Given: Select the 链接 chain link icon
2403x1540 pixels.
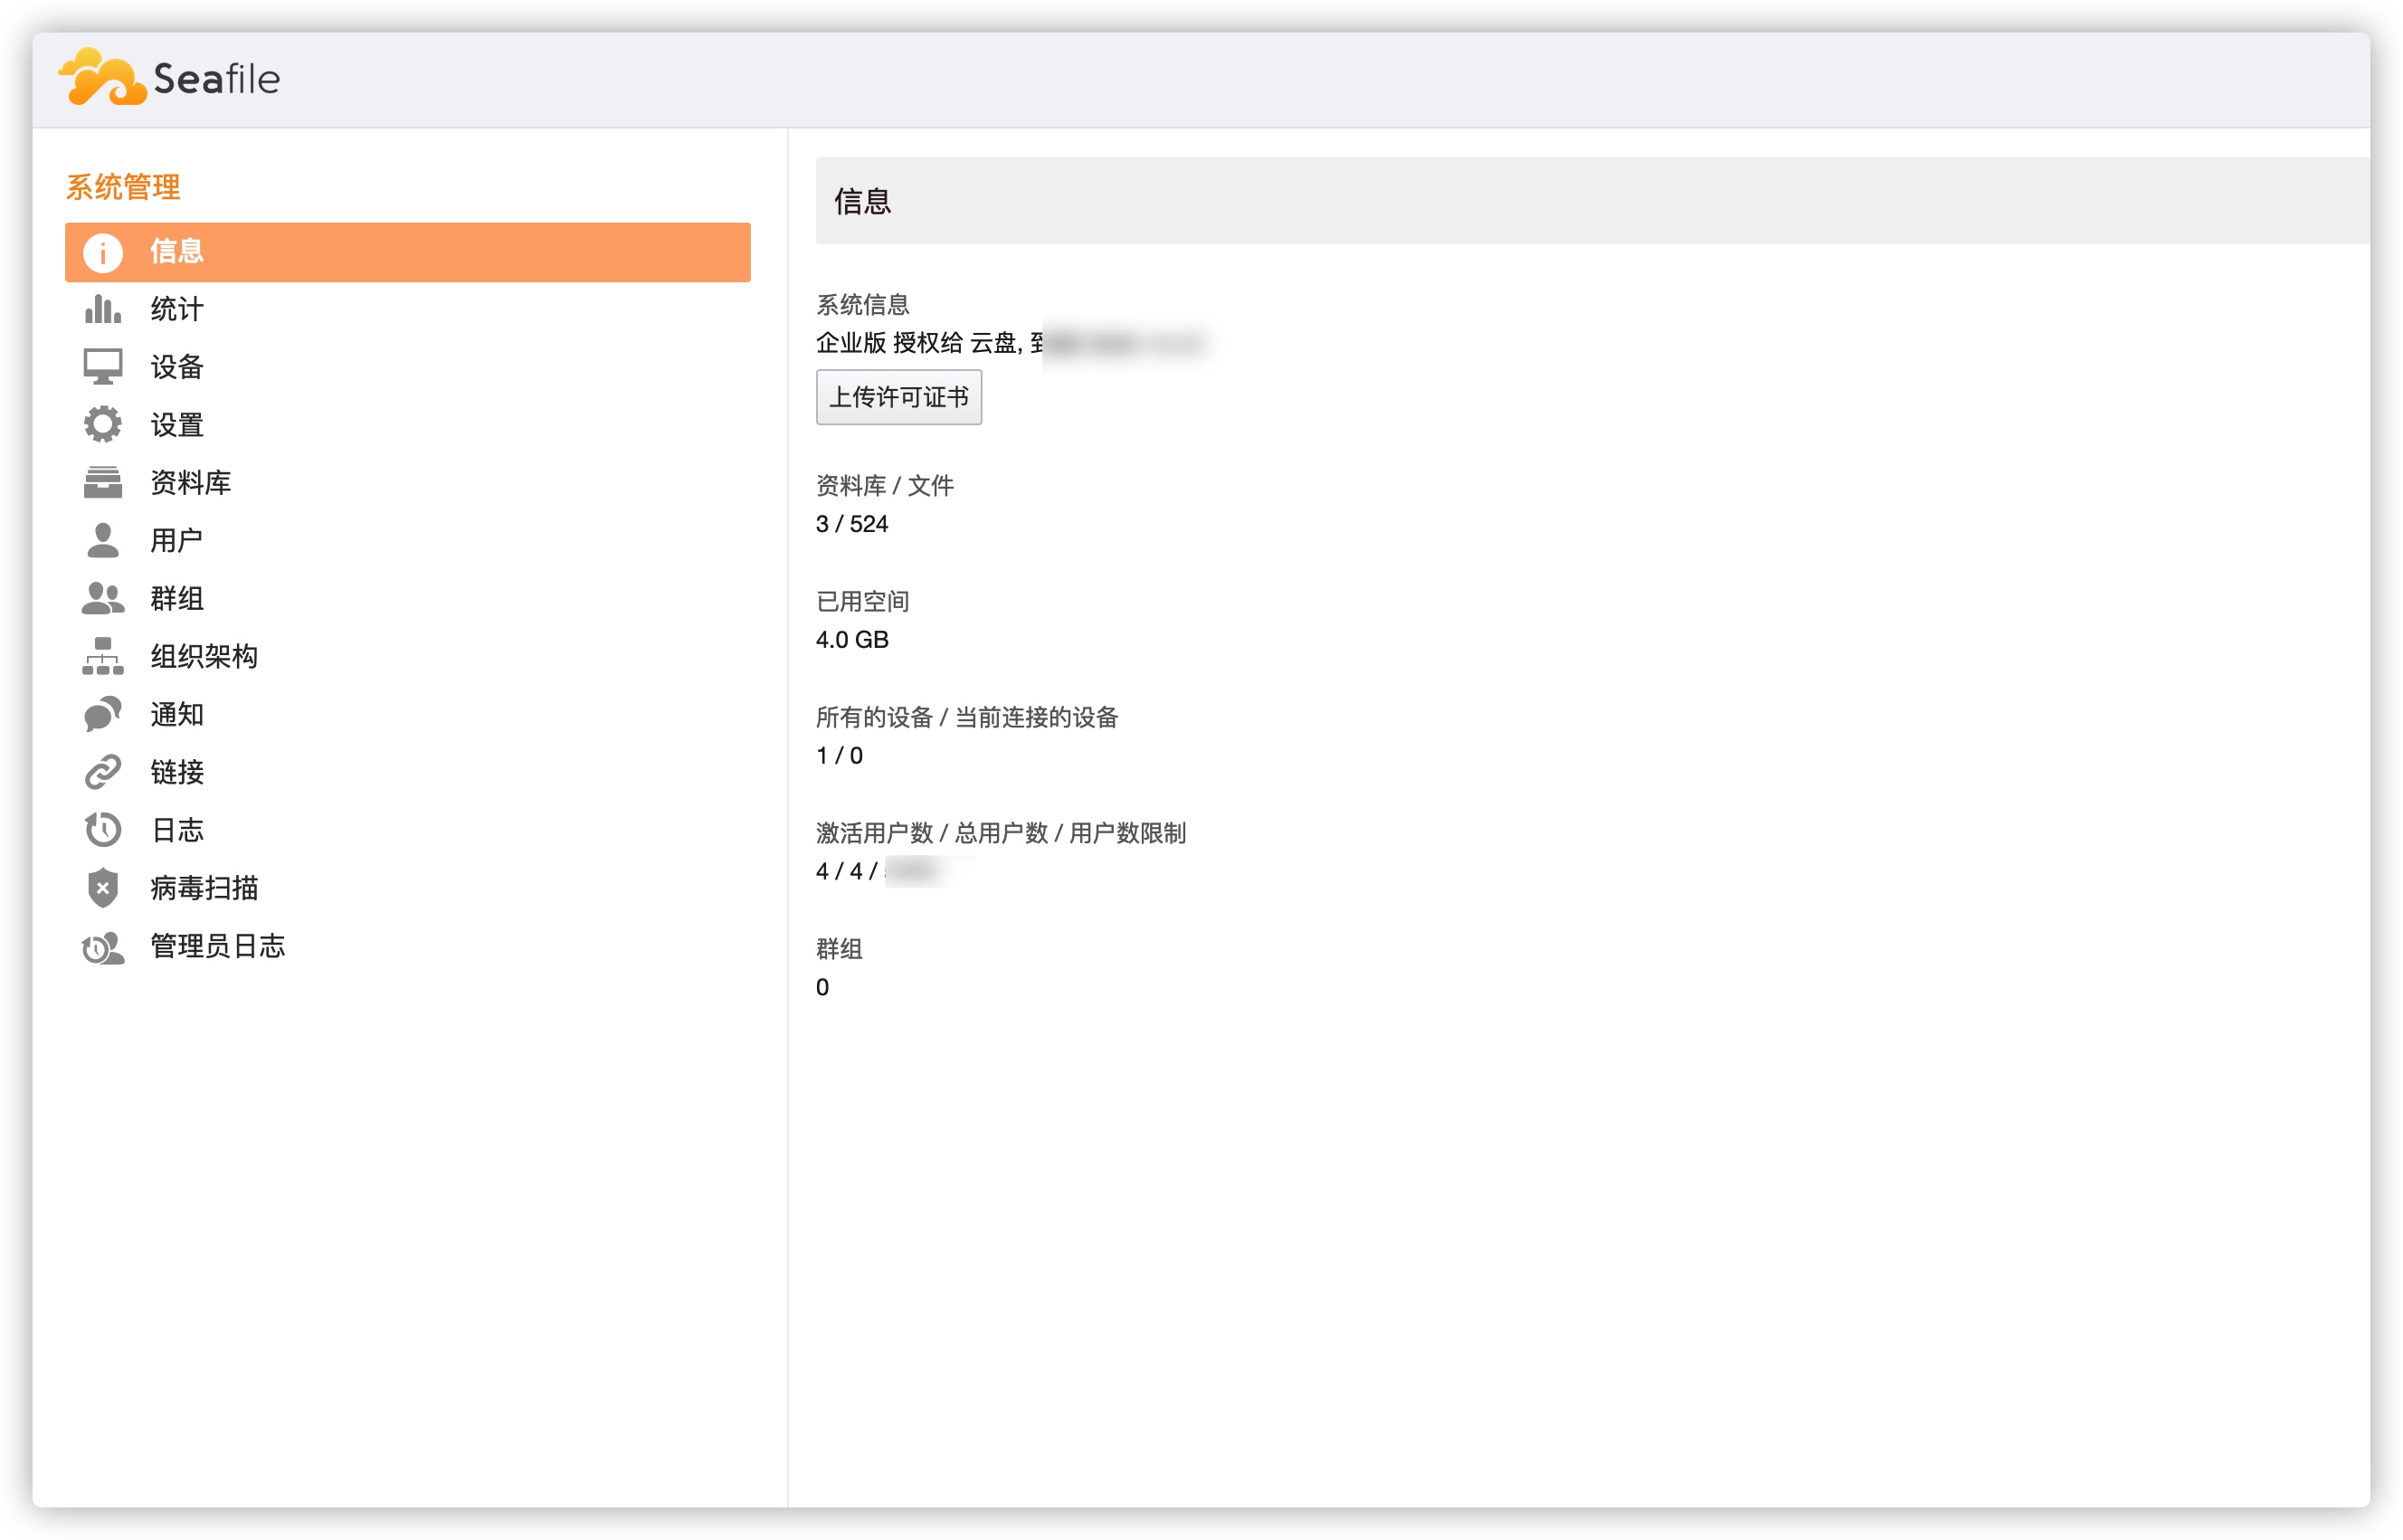Looking at the screenshot, I should 103,772.
